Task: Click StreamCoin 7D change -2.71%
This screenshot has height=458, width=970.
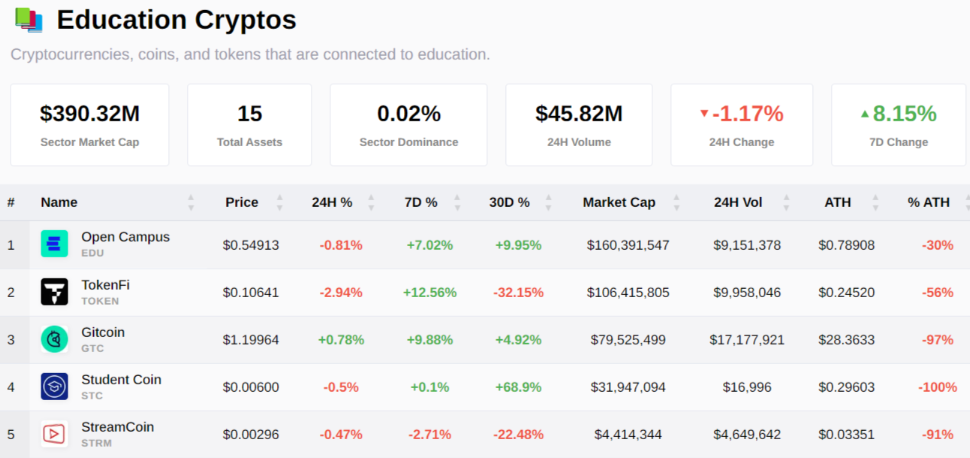Action: point(430,434)
